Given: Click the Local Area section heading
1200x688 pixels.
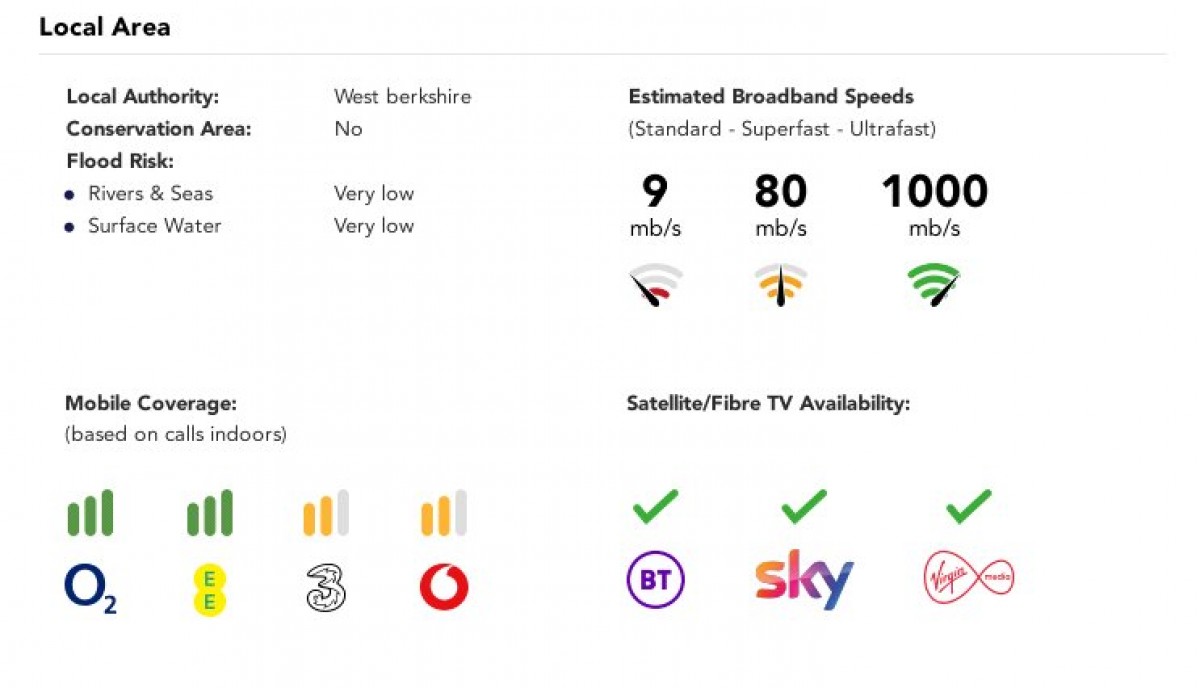Looking at the screenshot, I should [105, 27].
